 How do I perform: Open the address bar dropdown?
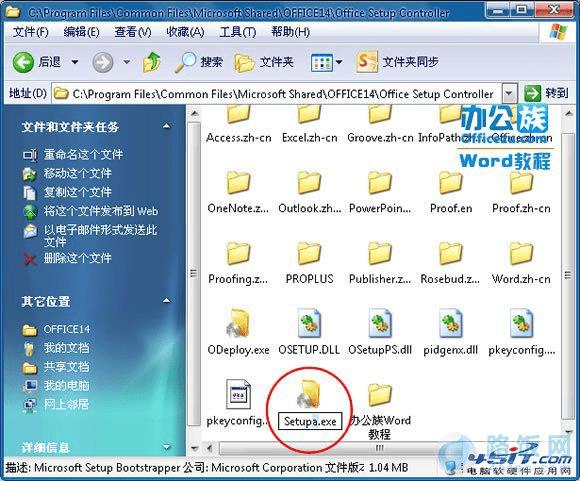[x=509, y=94]
